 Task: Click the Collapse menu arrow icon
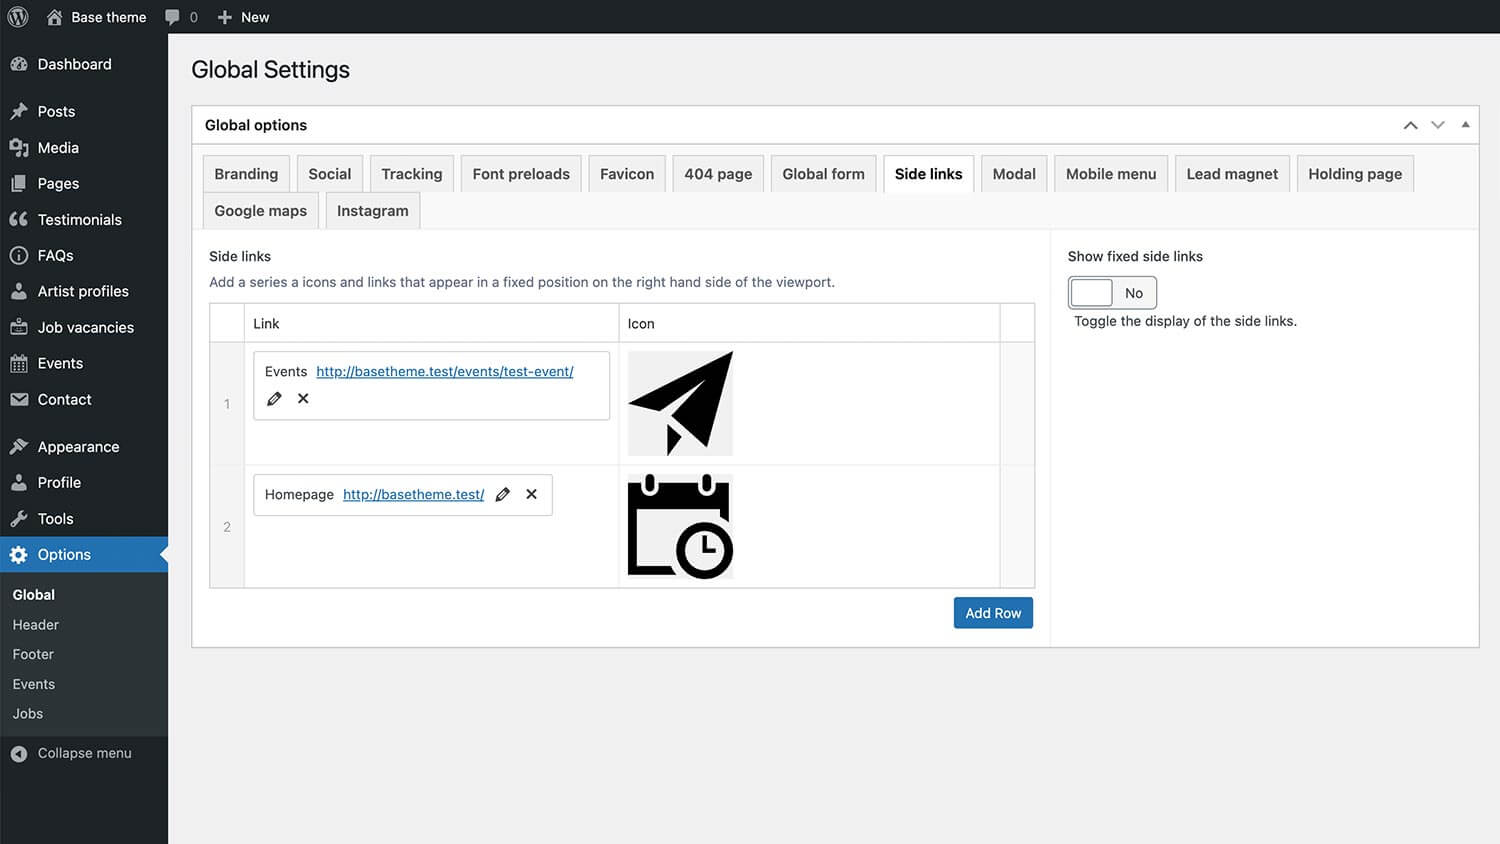coord(19,754)
